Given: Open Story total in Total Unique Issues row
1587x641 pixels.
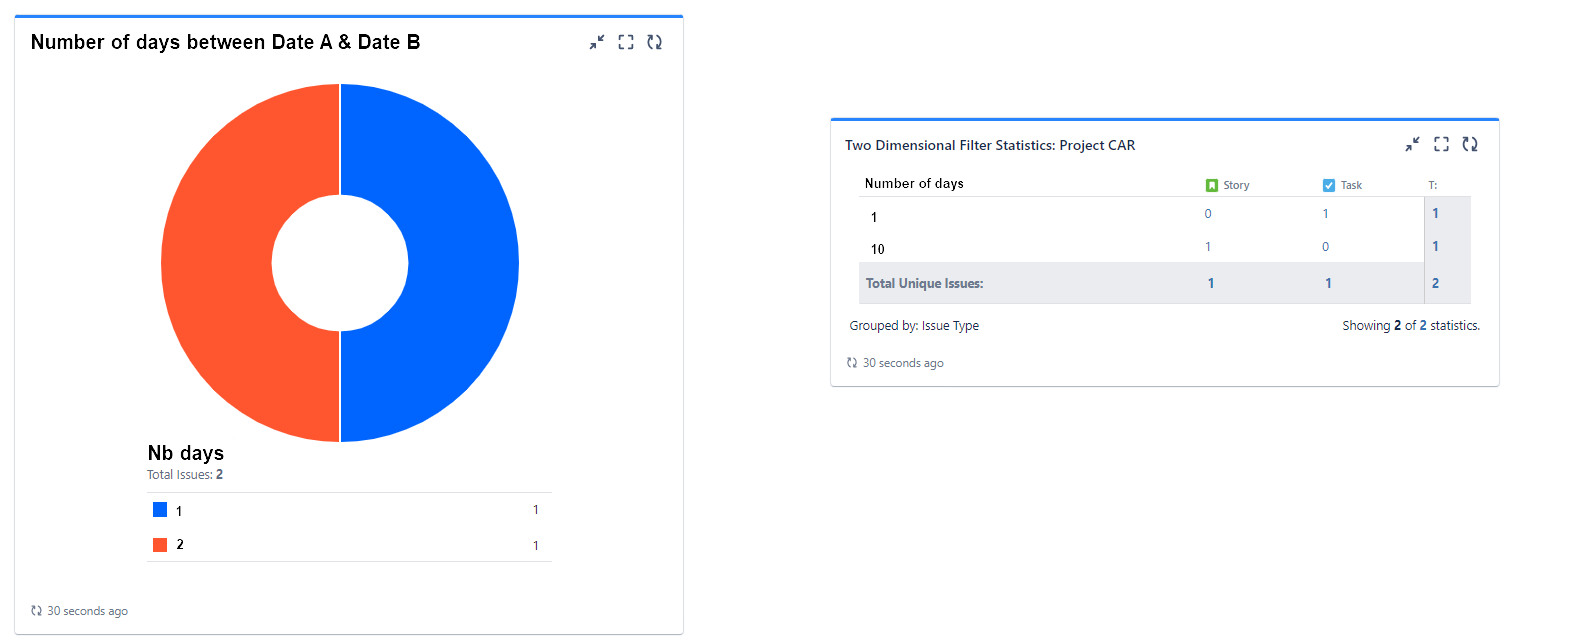Looking at the screenshot, I should click(1211, 283).
